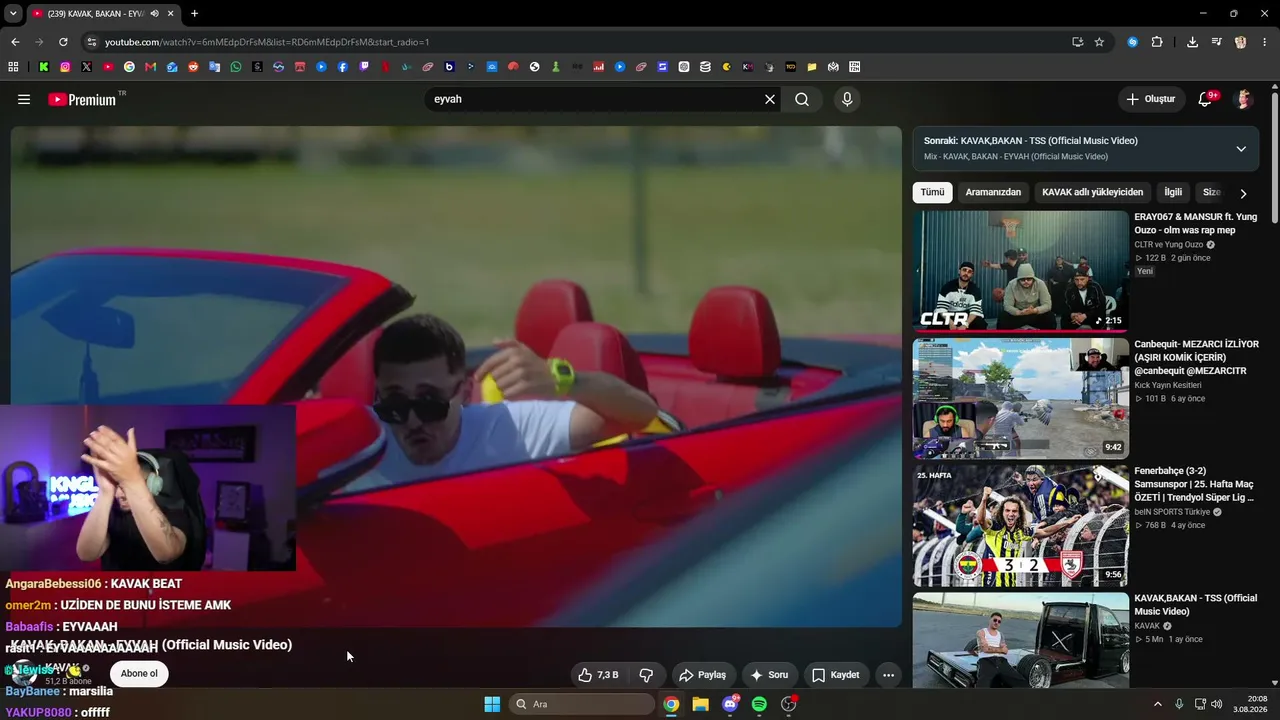Open the Shazam extension icon

click(1132, 42)
